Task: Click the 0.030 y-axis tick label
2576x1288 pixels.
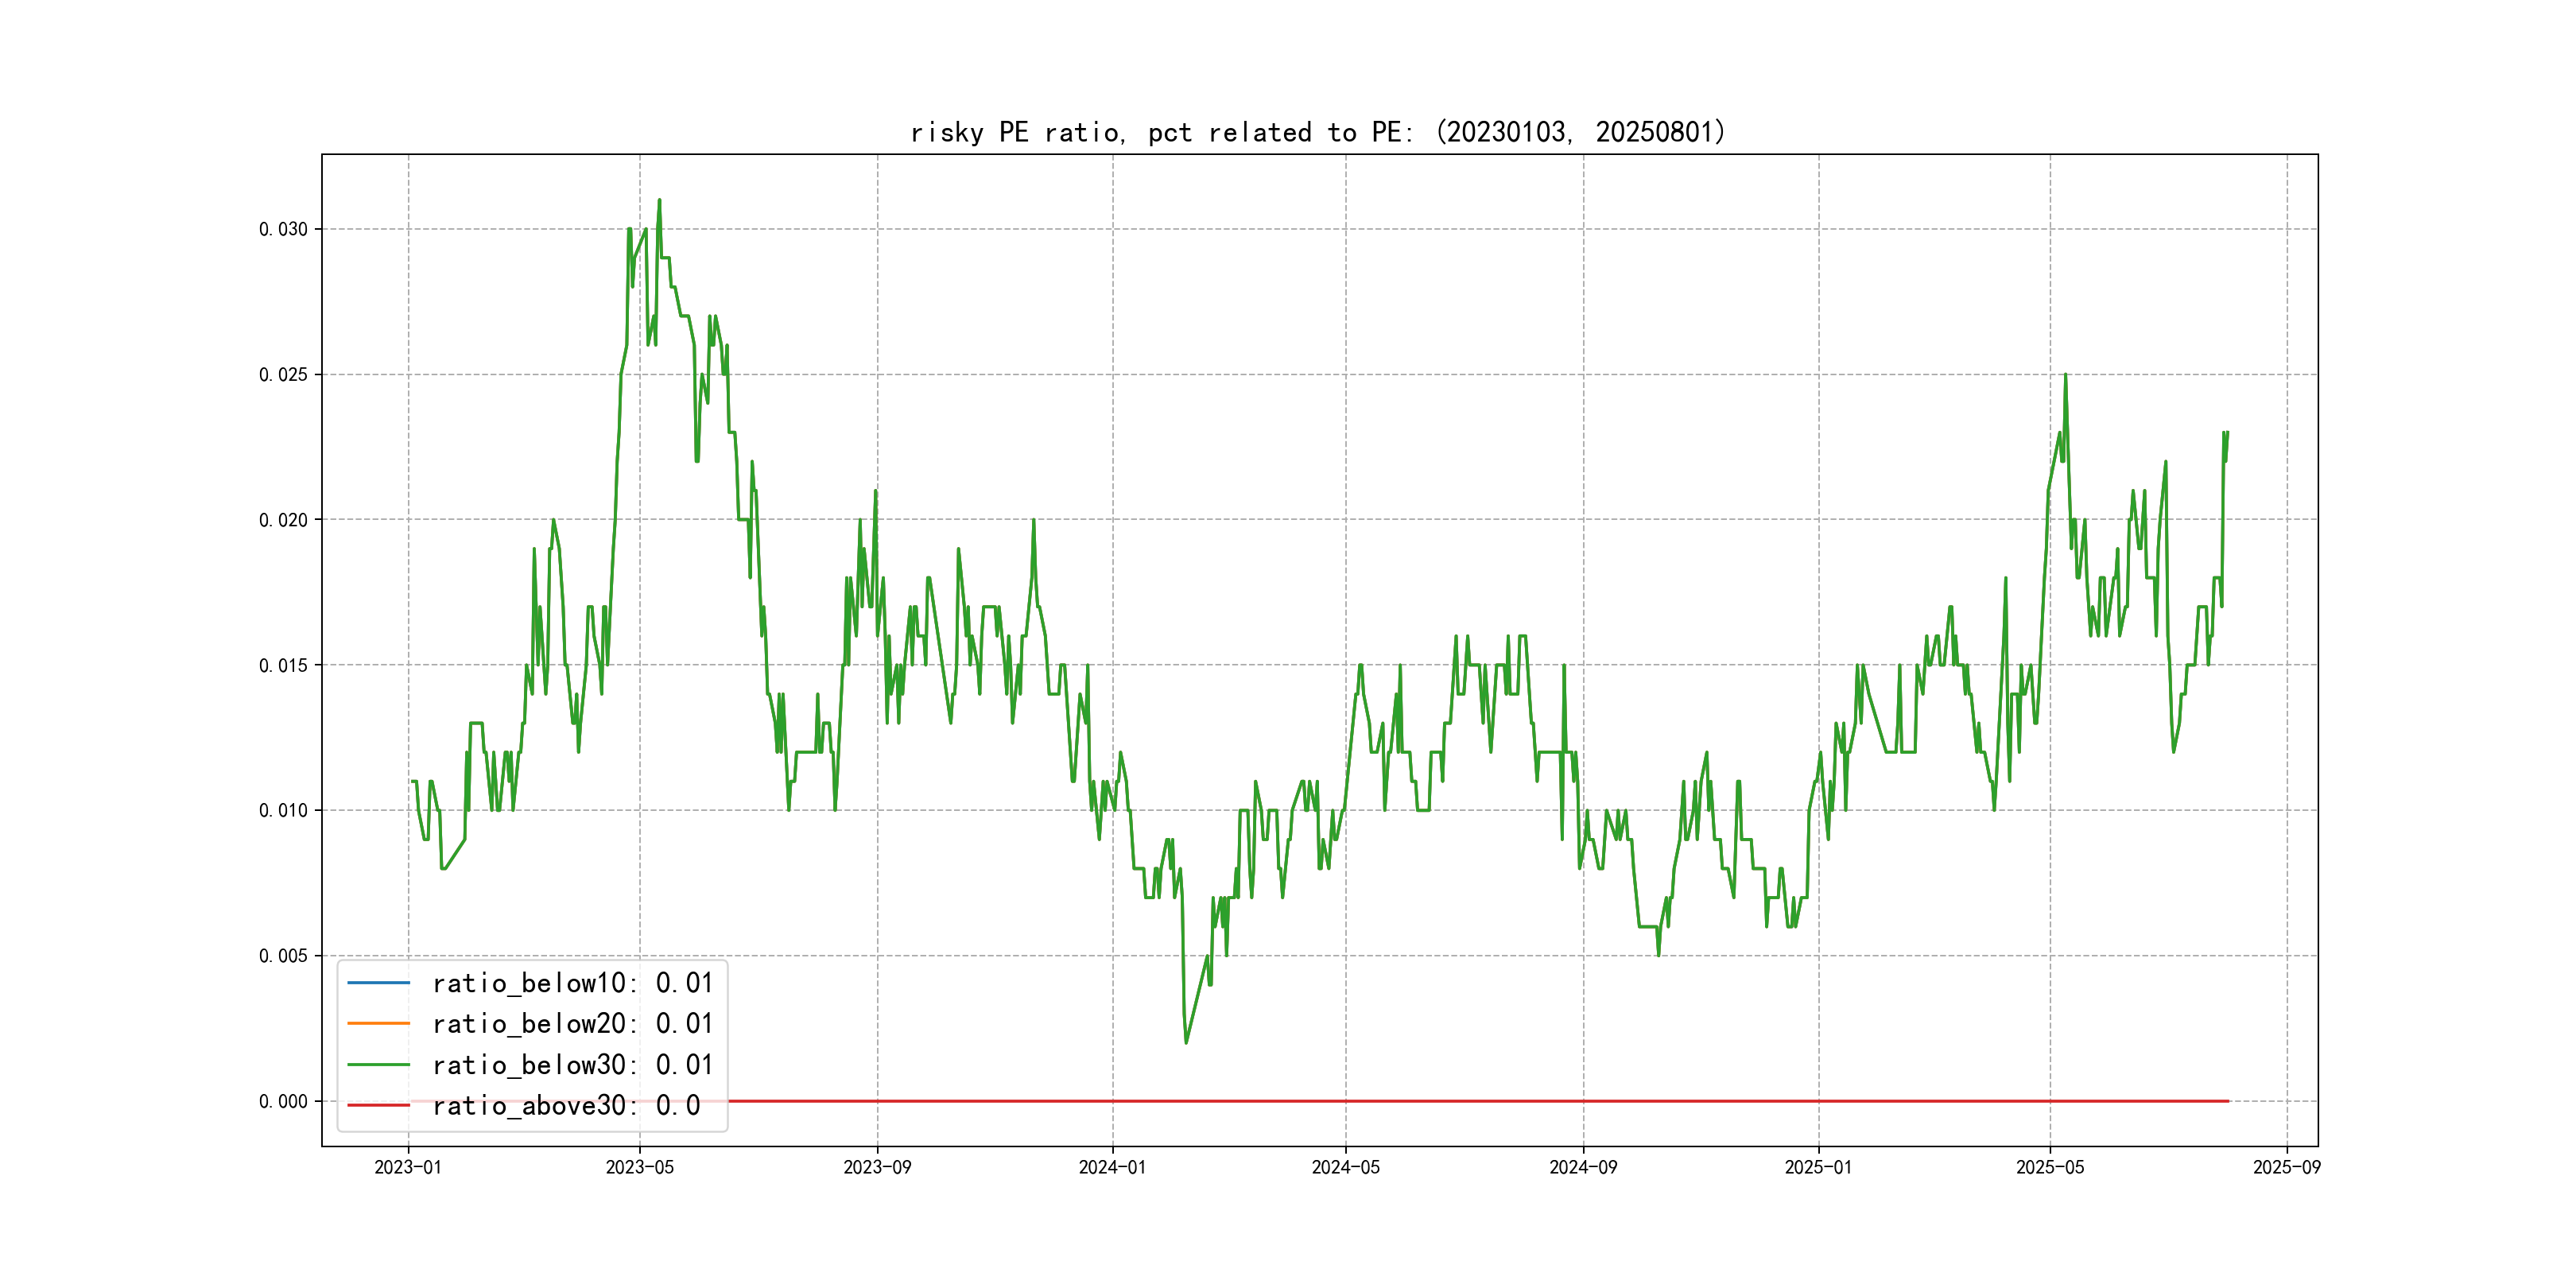Action: 283,229
